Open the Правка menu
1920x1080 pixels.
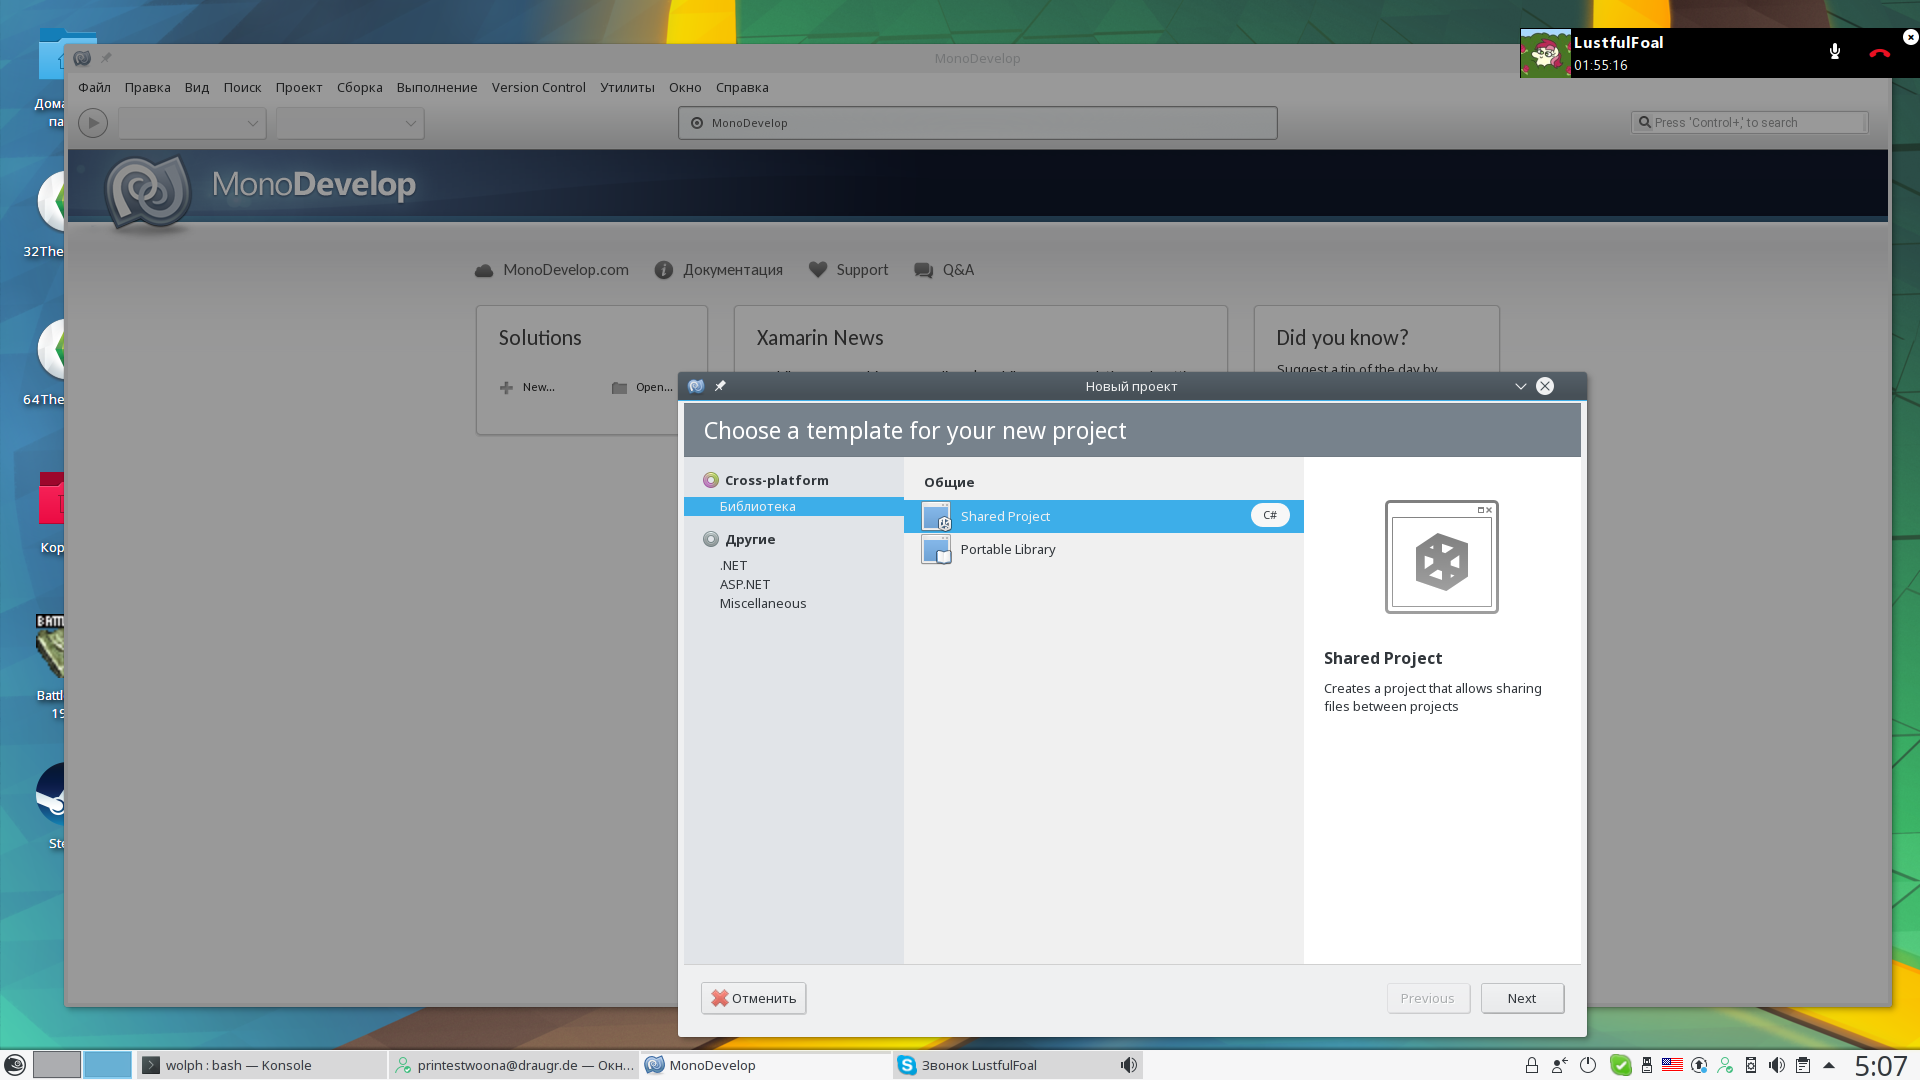[147, 87]
